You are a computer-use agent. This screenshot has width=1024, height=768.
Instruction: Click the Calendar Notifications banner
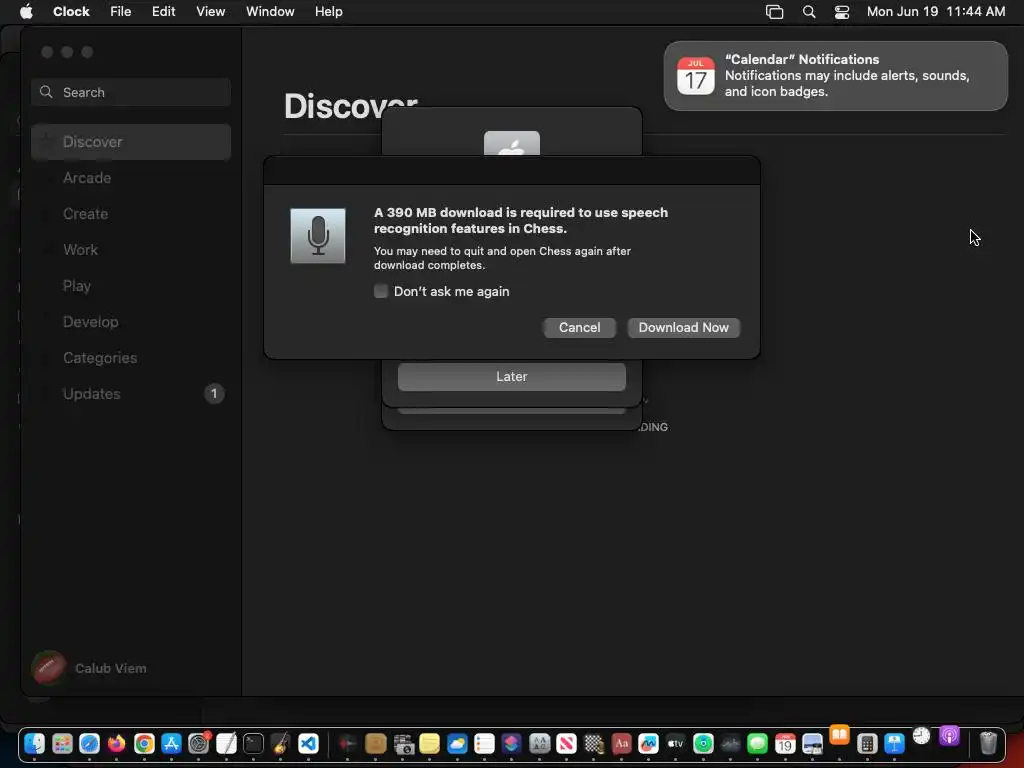point(835,76)
